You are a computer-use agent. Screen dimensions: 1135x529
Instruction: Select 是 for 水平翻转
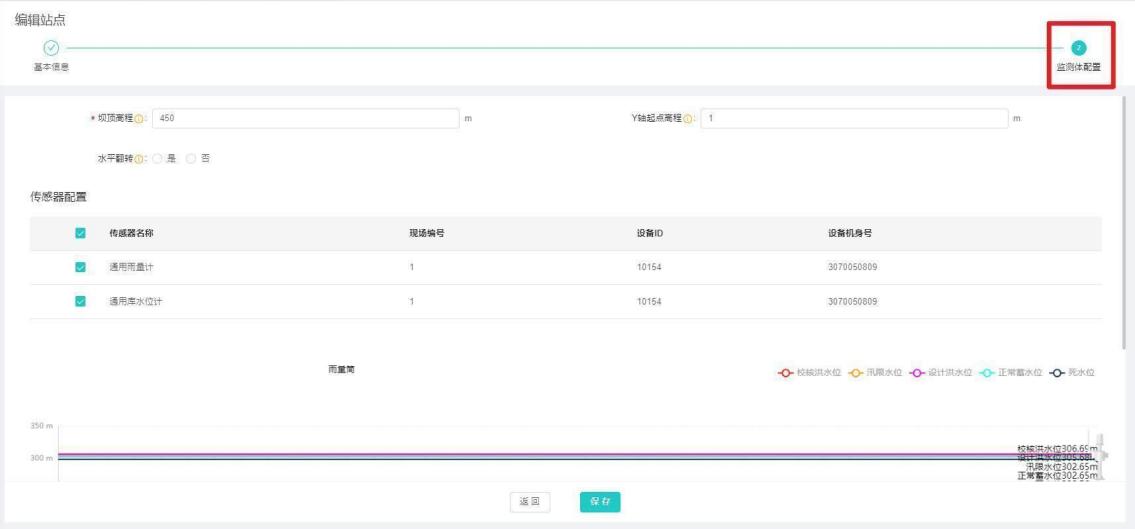158,158
